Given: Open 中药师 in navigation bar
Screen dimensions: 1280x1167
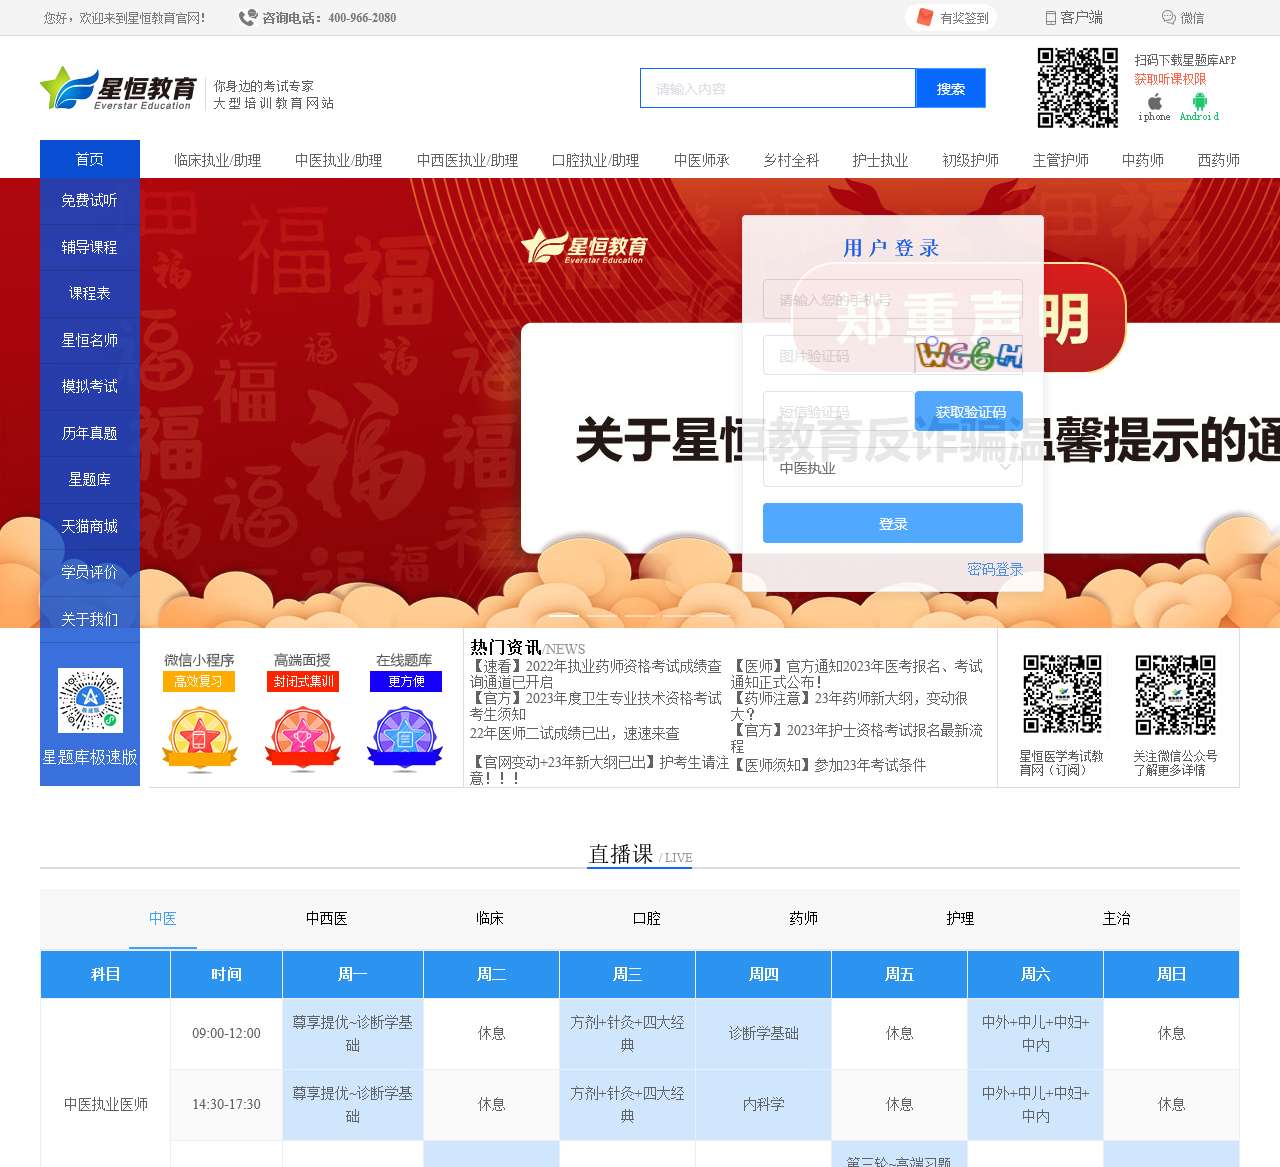Looking at the screenshot, I should click(1142, 160).
